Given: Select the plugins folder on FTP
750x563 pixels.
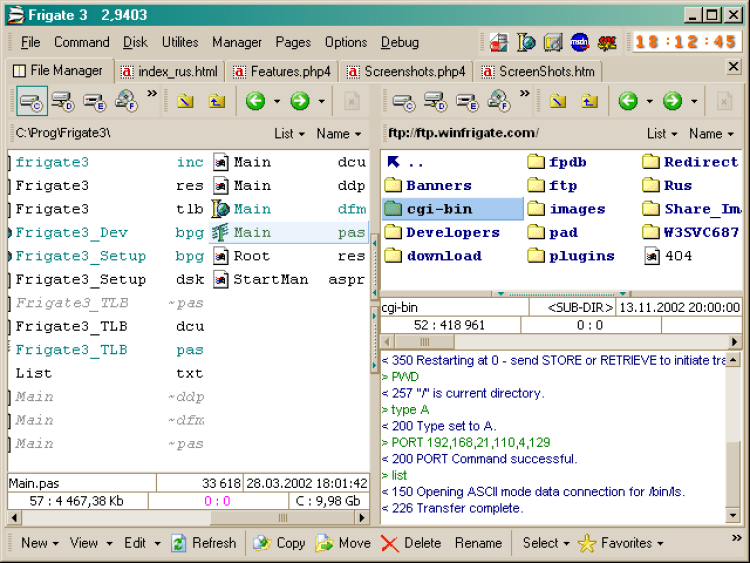Looking at the screenshot, I should (571, 256).
